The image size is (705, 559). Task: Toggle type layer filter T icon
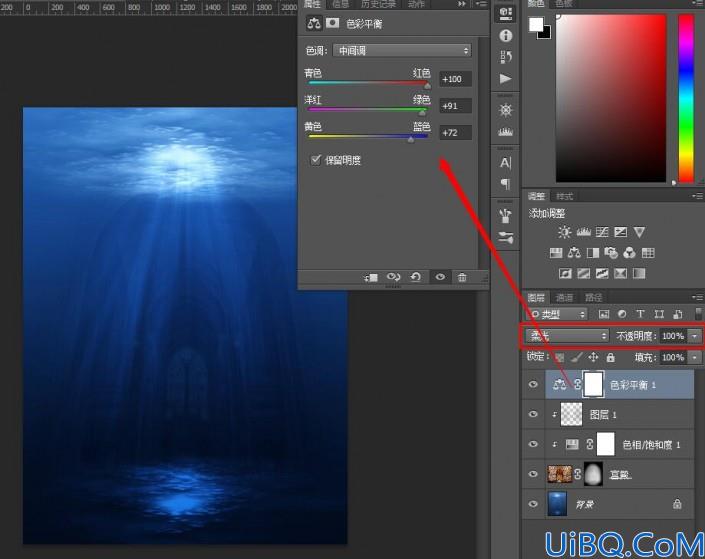pyautogui.click(x=640, y=313)
